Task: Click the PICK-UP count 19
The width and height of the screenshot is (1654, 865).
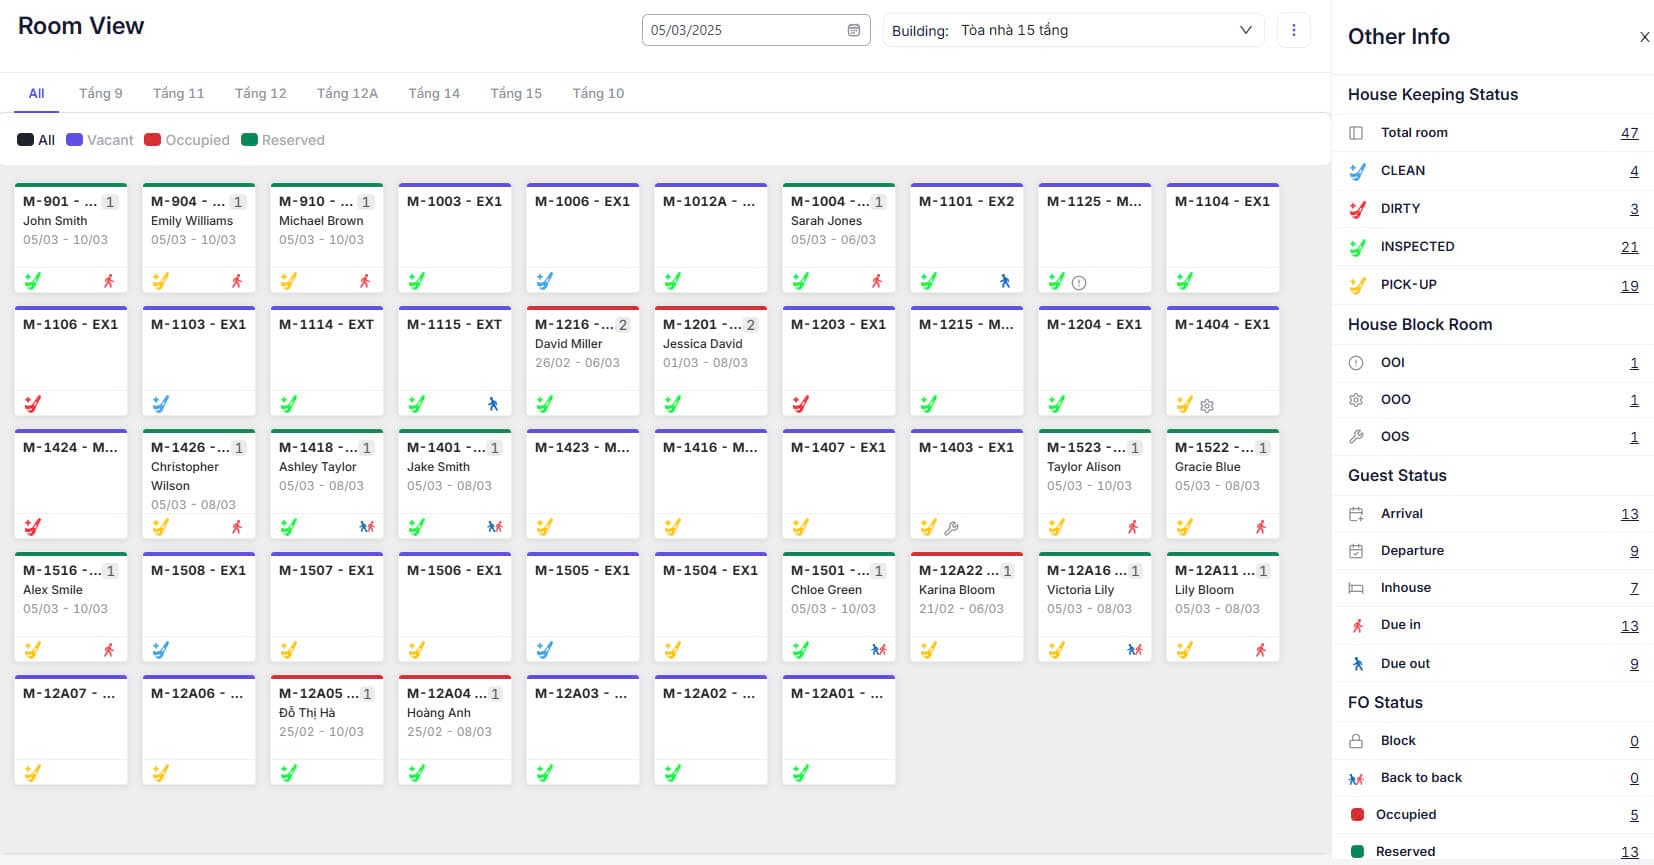Action: point(1629,285)
